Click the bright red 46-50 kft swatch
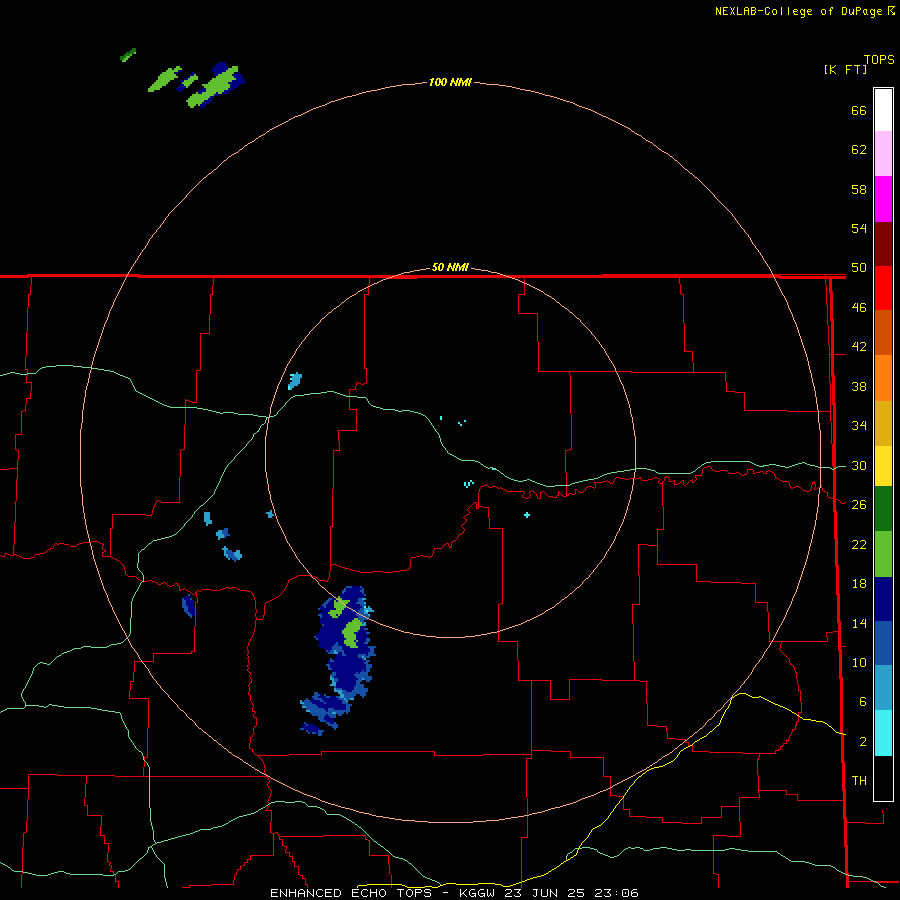 point(883,288)
